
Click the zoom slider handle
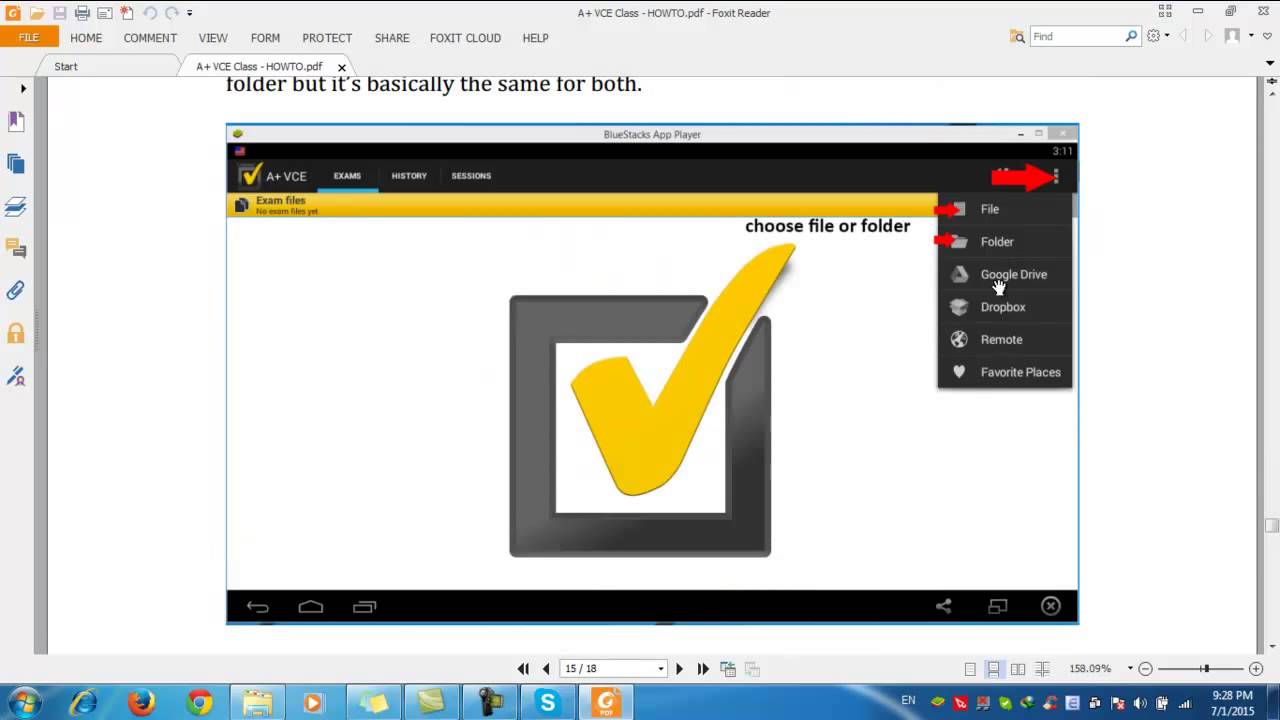click(1206, 668)
